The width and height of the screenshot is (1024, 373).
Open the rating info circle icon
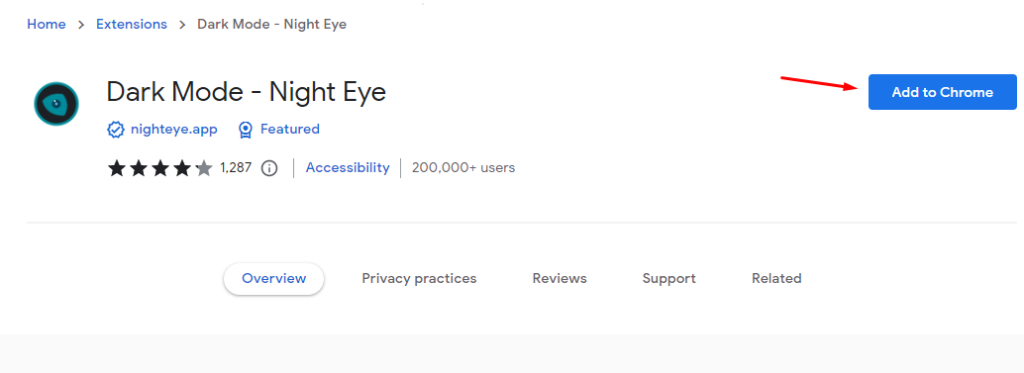coord(269,168)
